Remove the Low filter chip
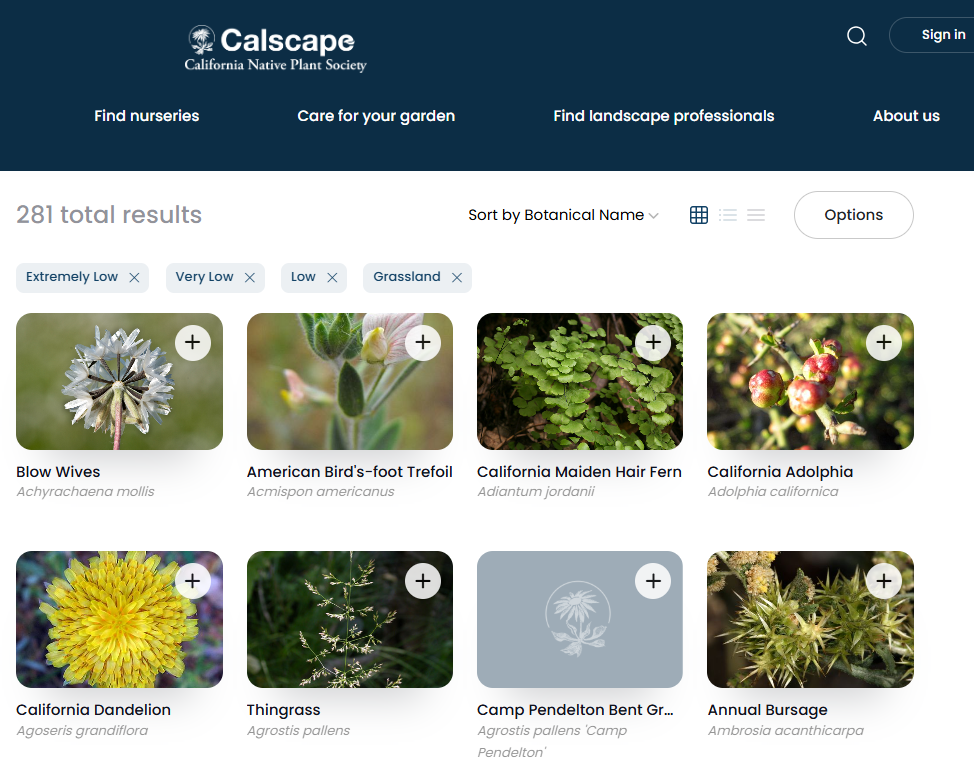The height and width of the screenshot is (779, 974). tap(332, 277)
